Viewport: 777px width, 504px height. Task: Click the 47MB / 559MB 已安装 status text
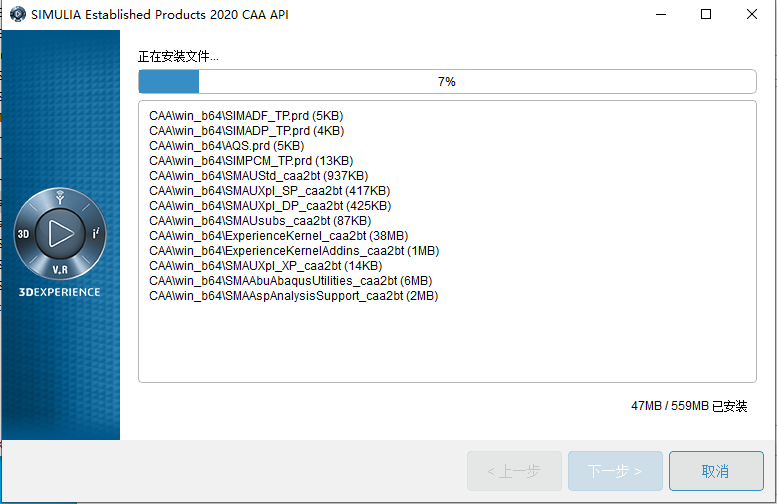point(689,406)
